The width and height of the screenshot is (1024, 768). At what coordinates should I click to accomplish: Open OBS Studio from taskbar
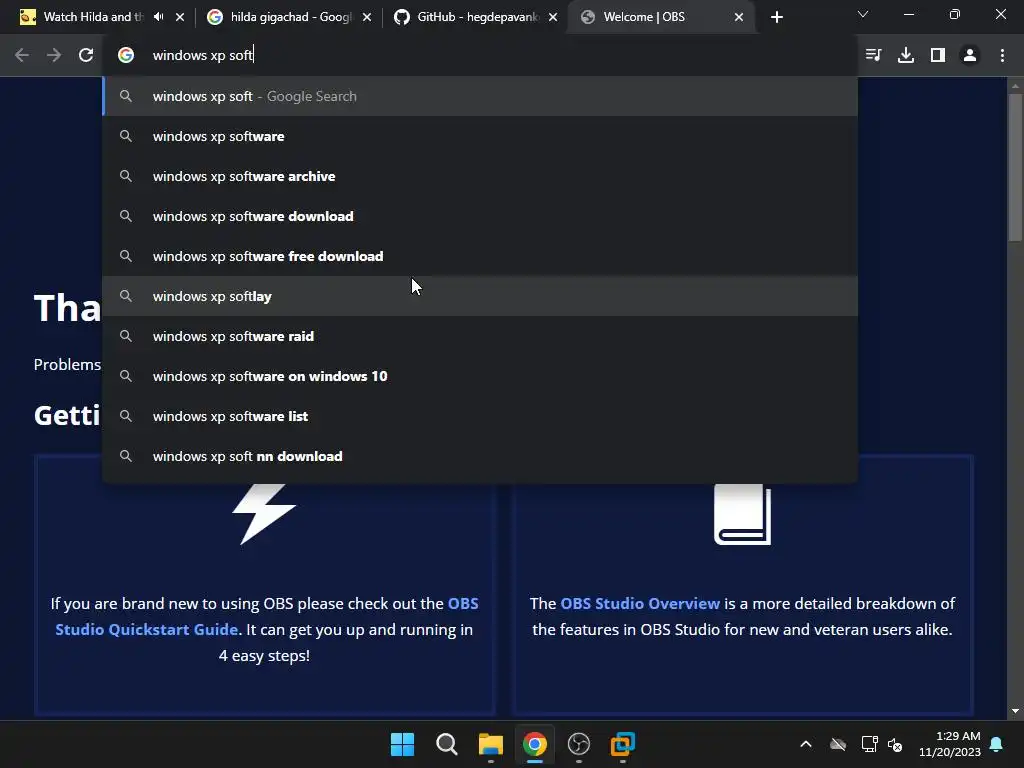(x=579, y=744)
